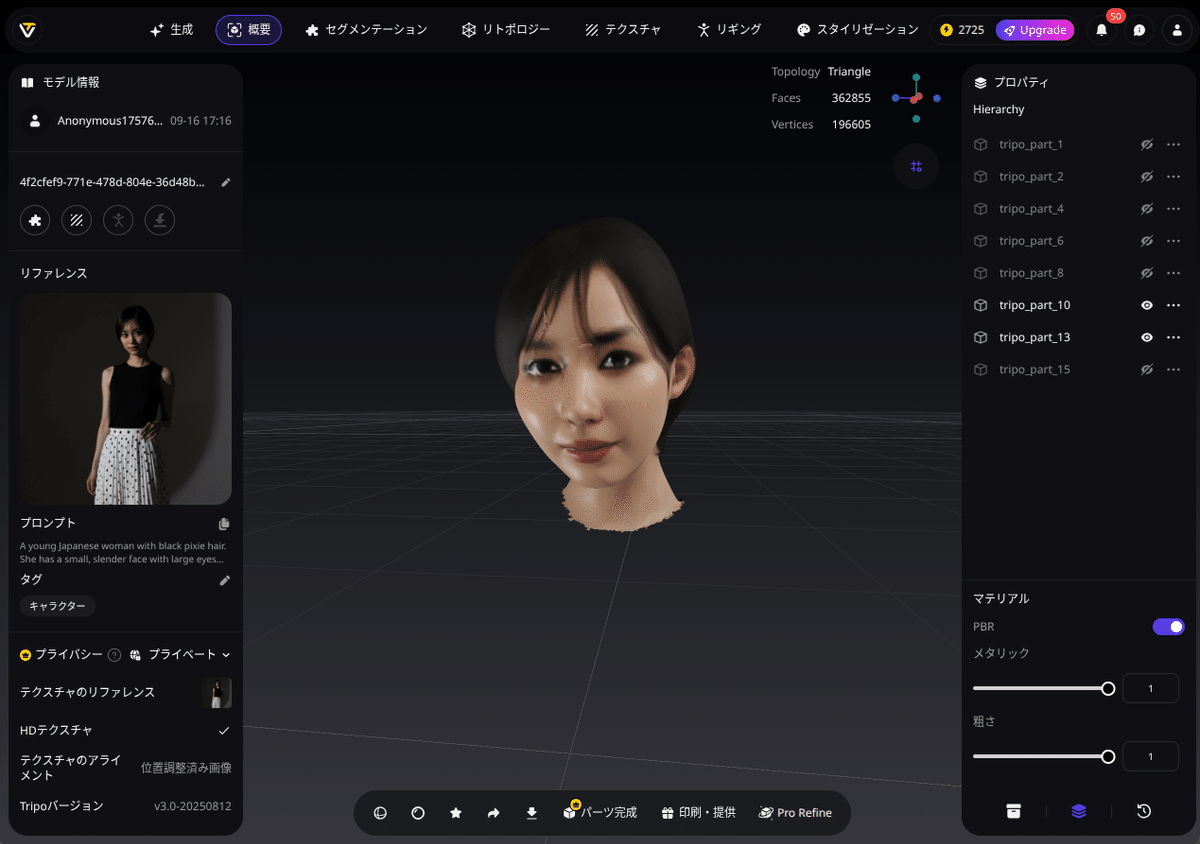
Task: Click the texture stripes icon under model ID
Action: [77, 220]
